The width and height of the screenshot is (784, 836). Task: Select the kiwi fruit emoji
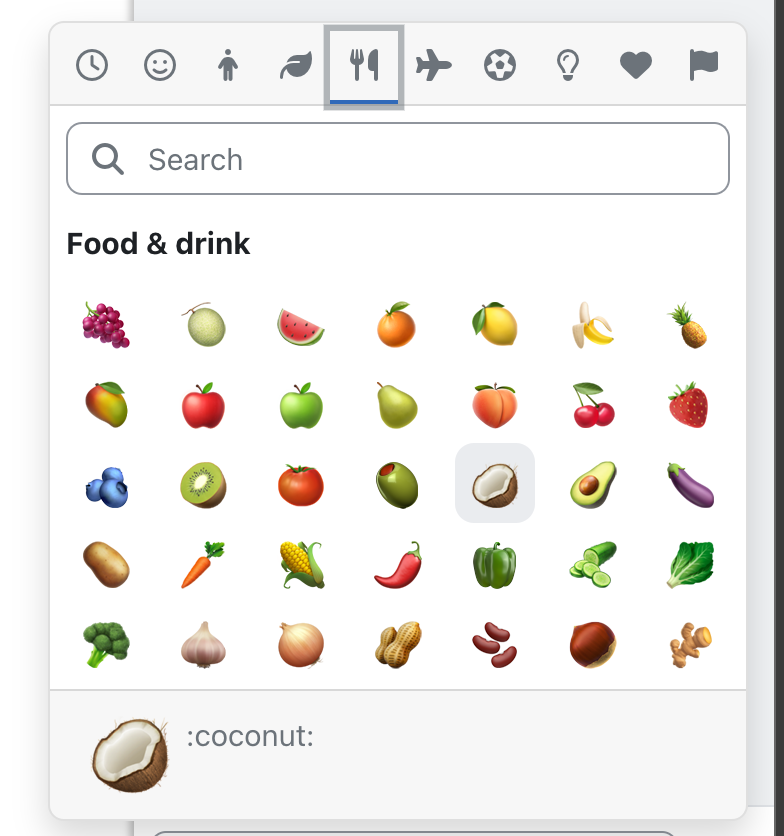203,485
